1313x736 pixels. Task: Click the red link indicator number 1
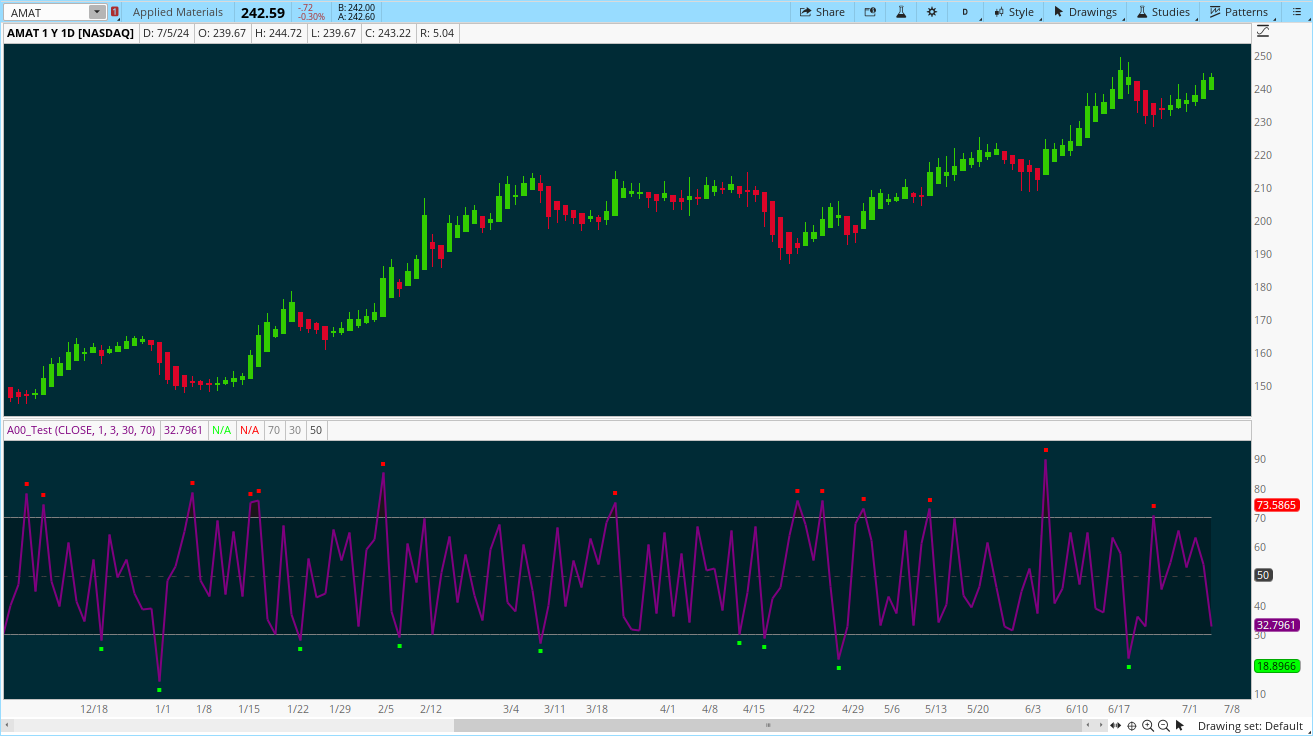pos(115,12)
